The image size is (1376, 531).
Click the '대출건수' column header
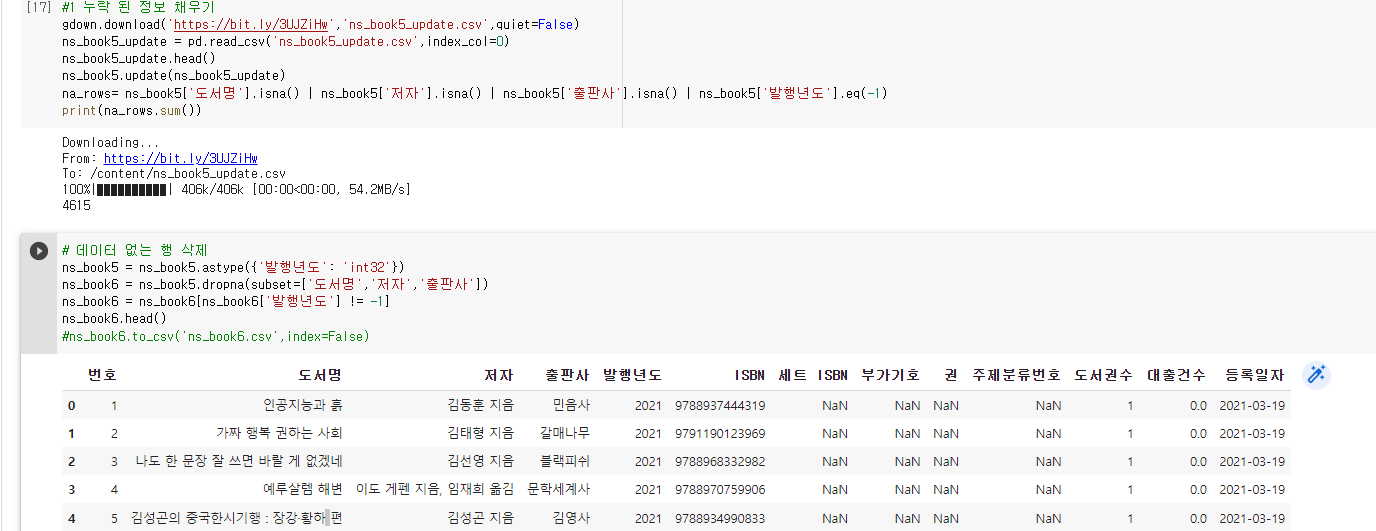click(x=1177, y=375)
